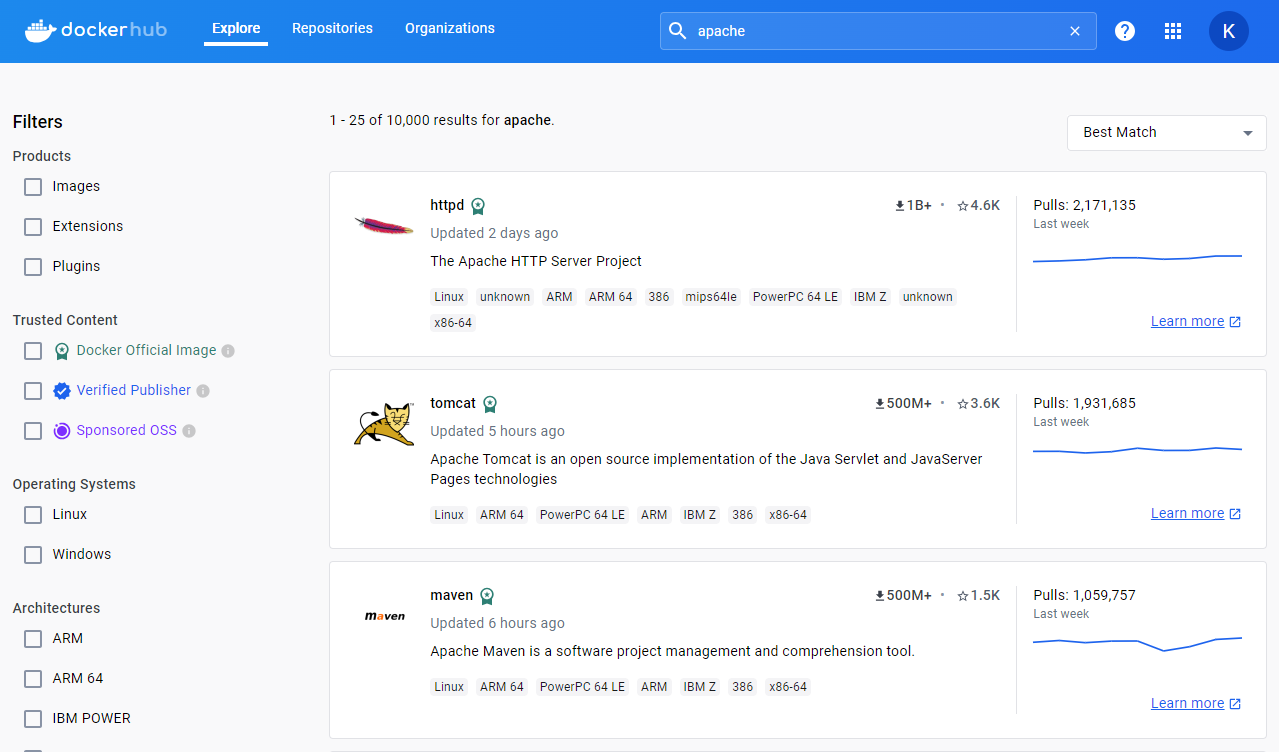Clear the apache search text
1279x752 pixels.
point(1075,31)
